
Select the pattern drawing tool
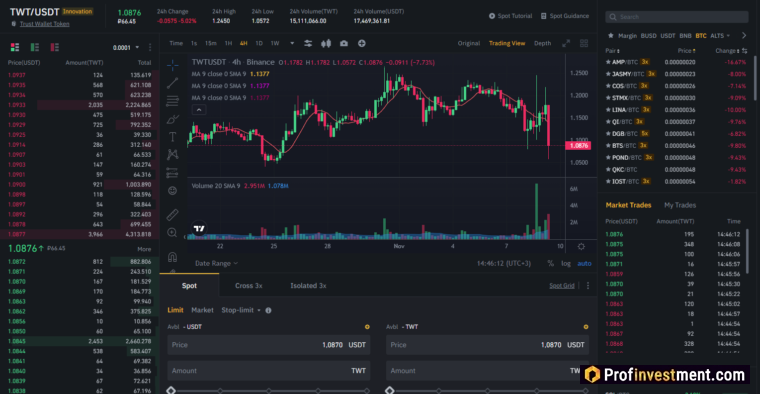coord(173,155)
